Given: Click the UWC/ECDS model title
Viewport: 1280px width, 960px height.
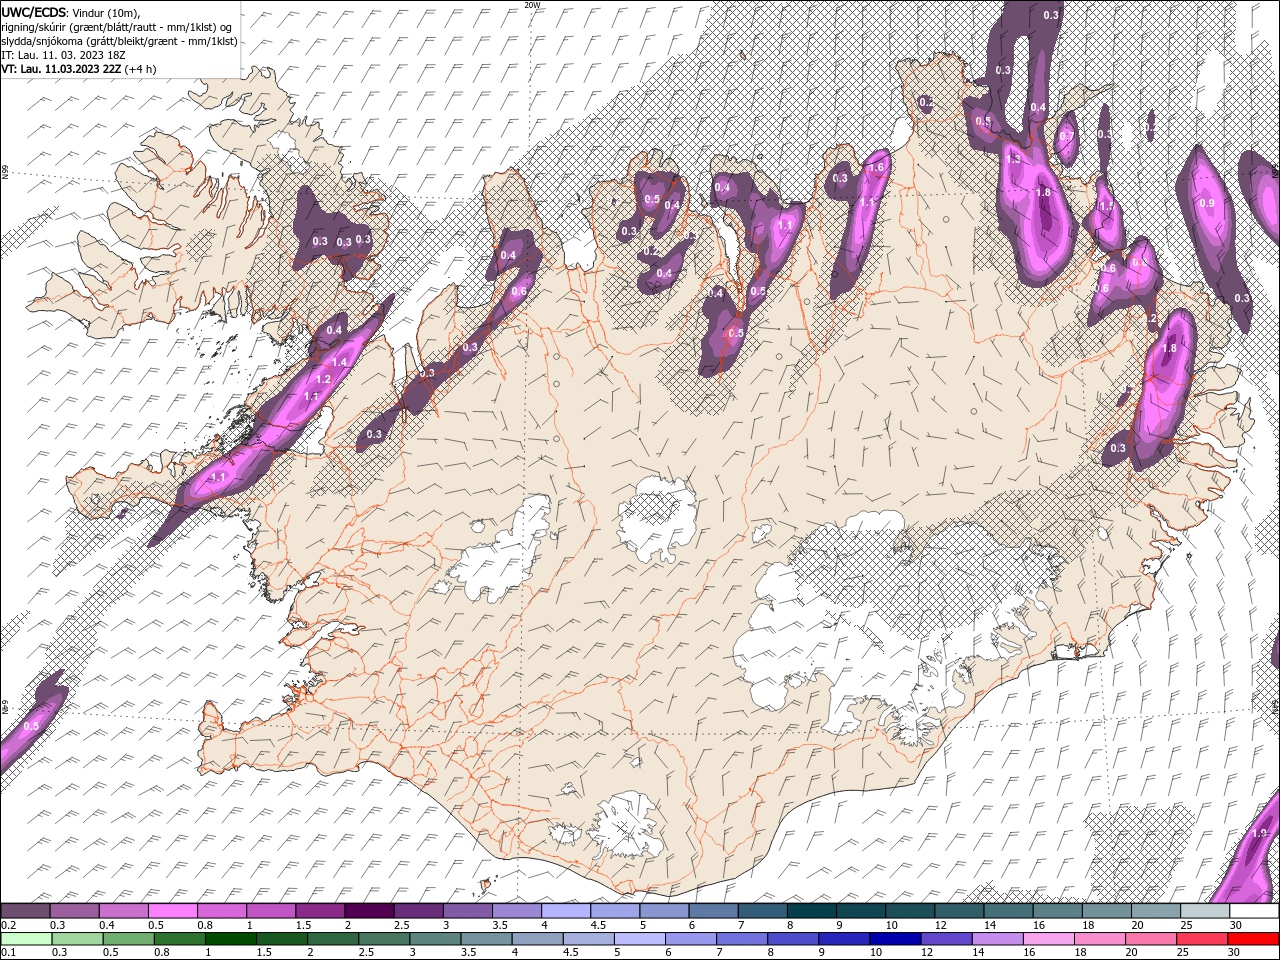Looking at the screenshot, I should coord(34,12).
